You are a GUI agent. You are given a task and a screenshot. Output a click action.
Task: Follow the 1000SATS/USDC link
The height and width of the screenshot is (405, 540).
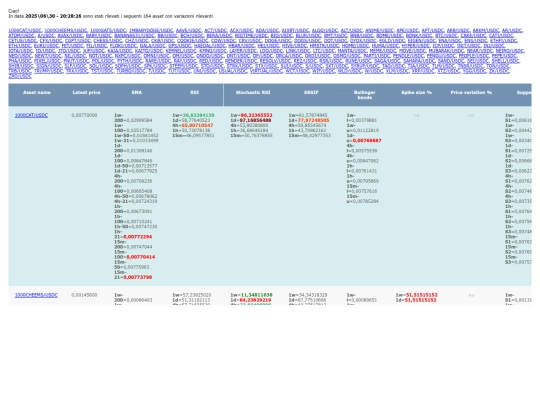108,30
